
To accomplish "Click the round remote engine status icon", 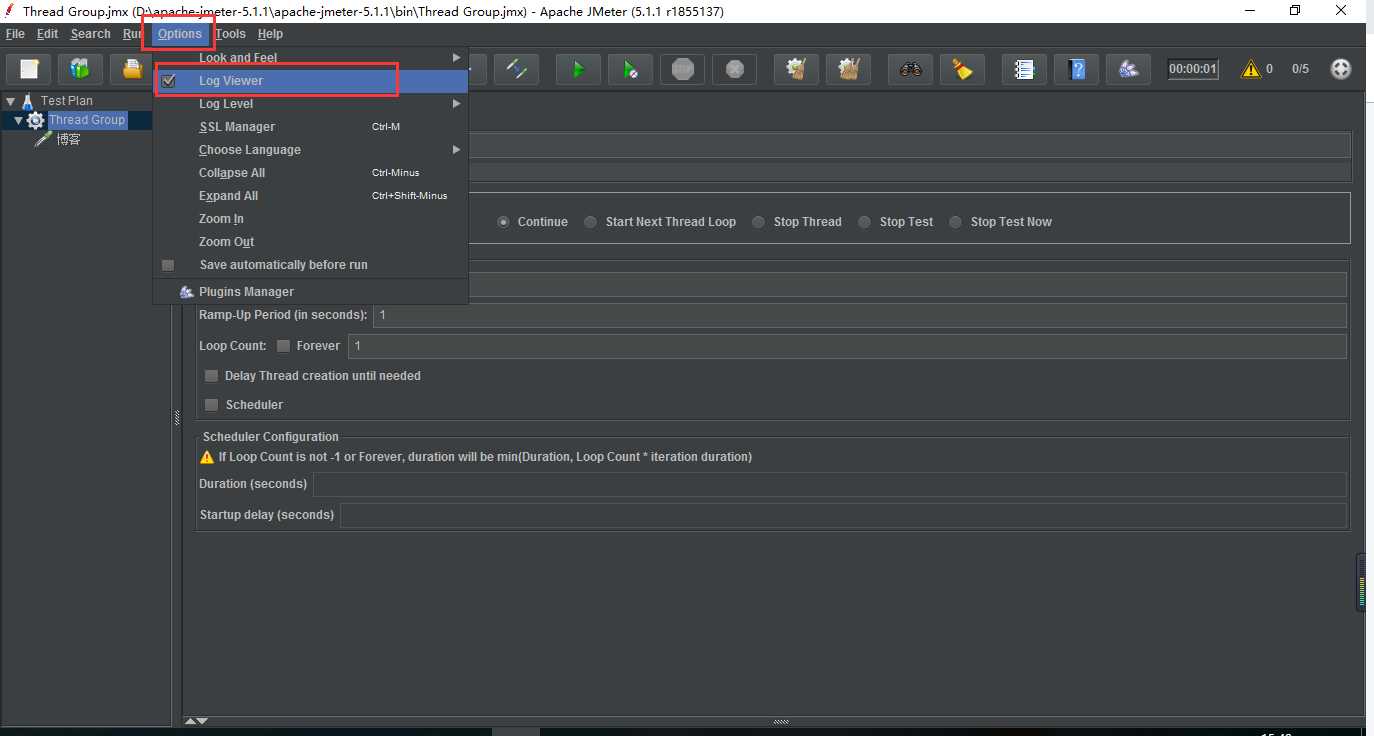I will pyautogui.click(x=1341, y=69).
